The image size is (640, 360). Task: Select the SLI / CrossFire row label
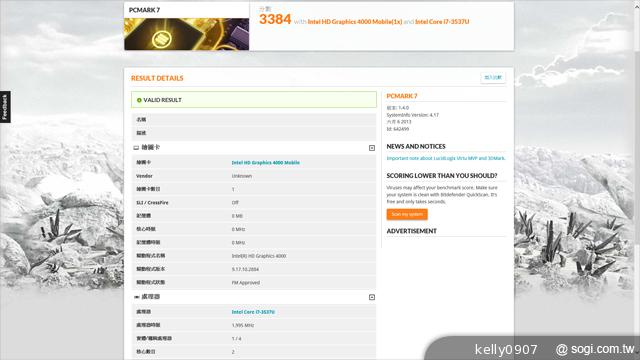coord(152,202)
